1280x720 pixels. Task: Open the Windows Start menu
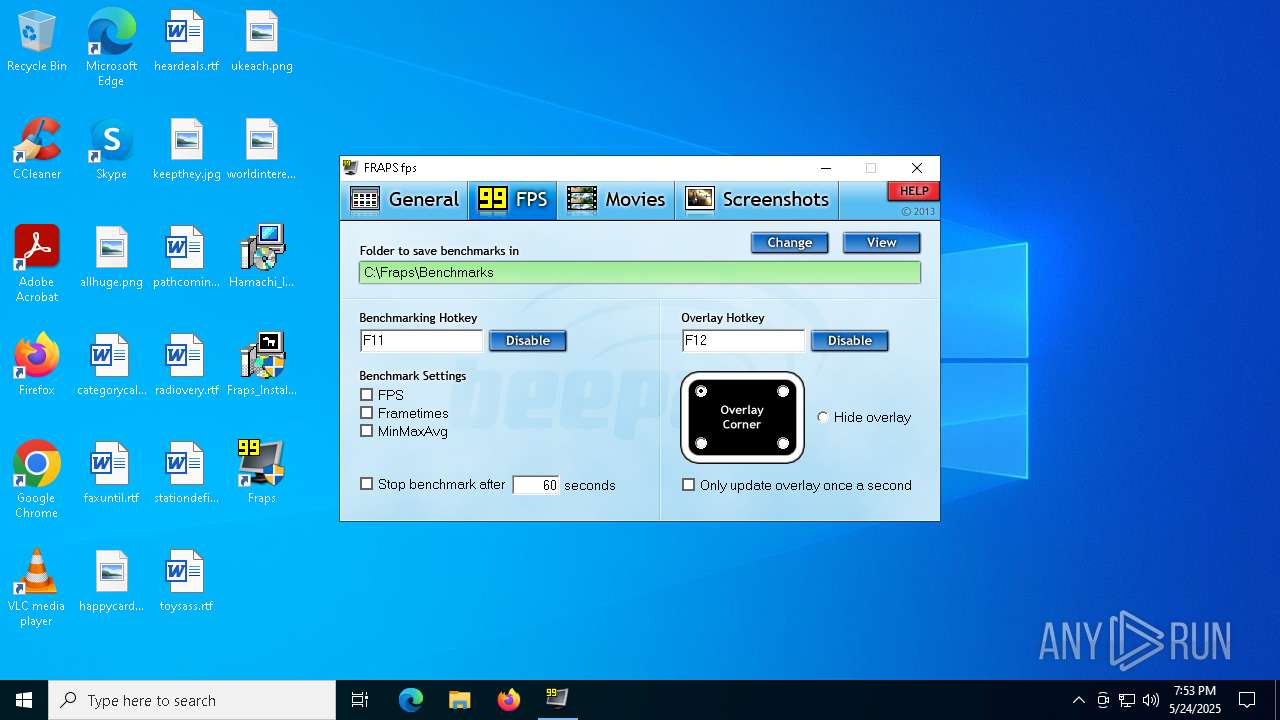point(24,700)
